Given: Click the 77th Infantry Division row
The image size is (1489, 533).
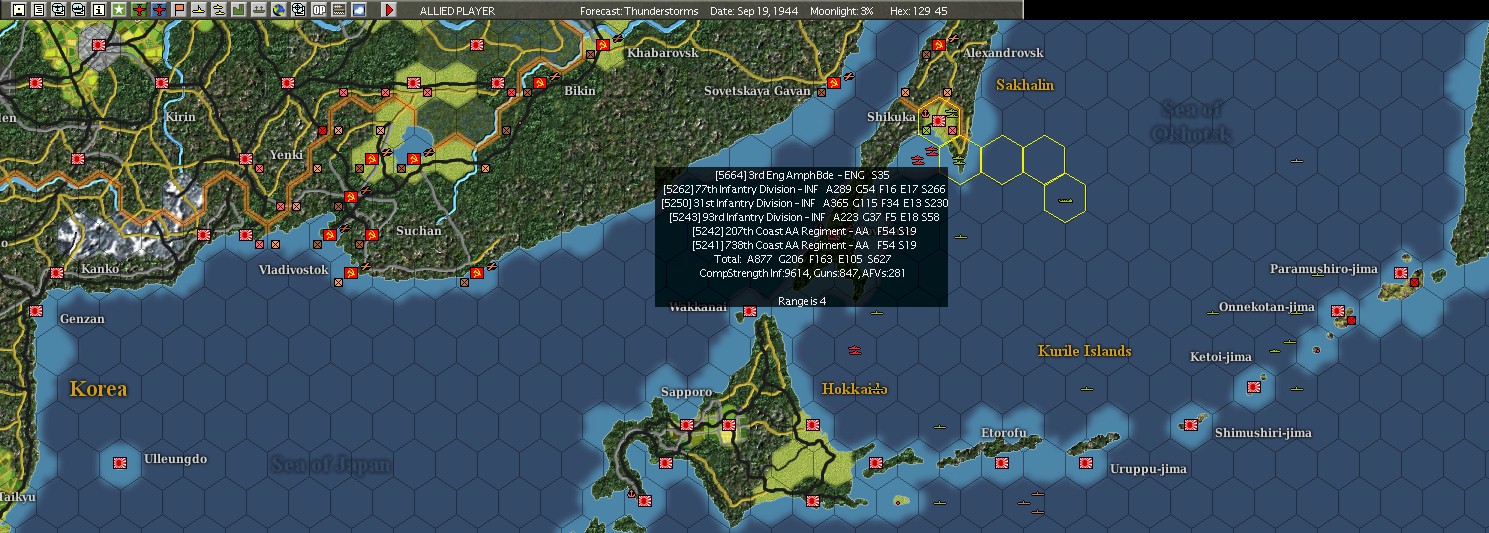Looking at the screenshot, I should [x=802, y=189].
